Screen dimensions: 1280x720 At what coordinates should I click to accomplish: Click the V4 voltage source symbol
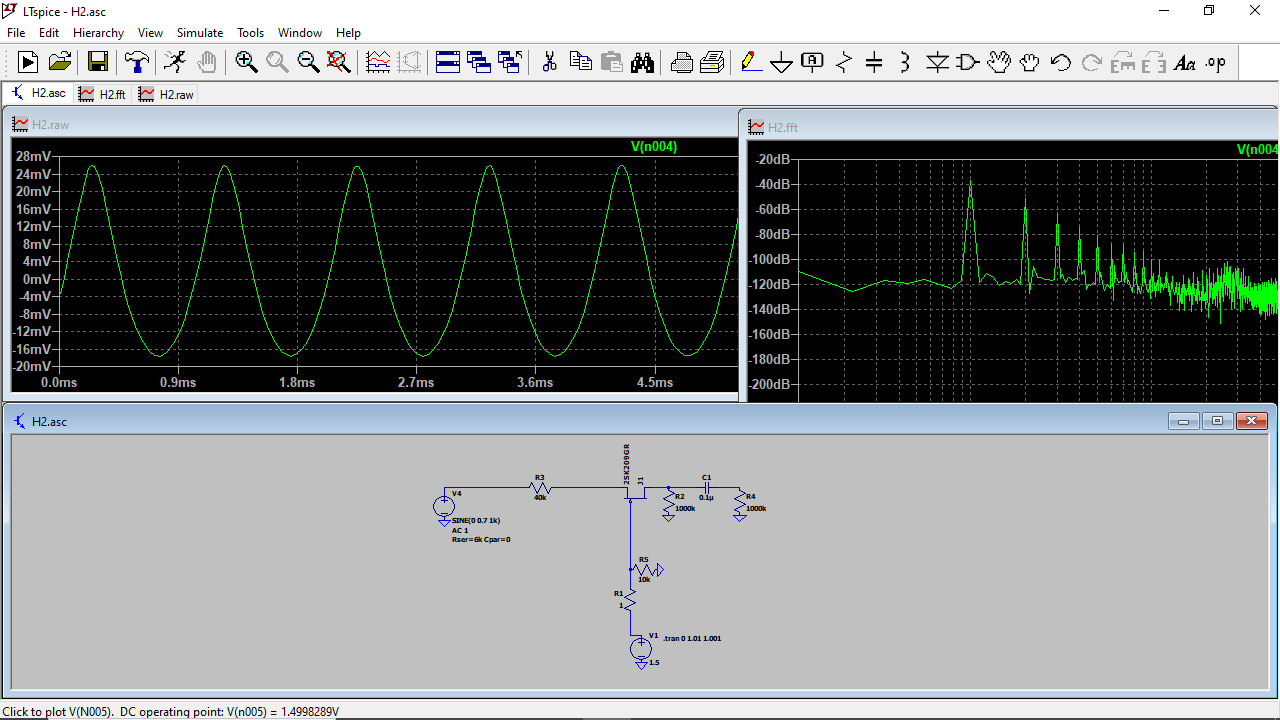point(444,506)
